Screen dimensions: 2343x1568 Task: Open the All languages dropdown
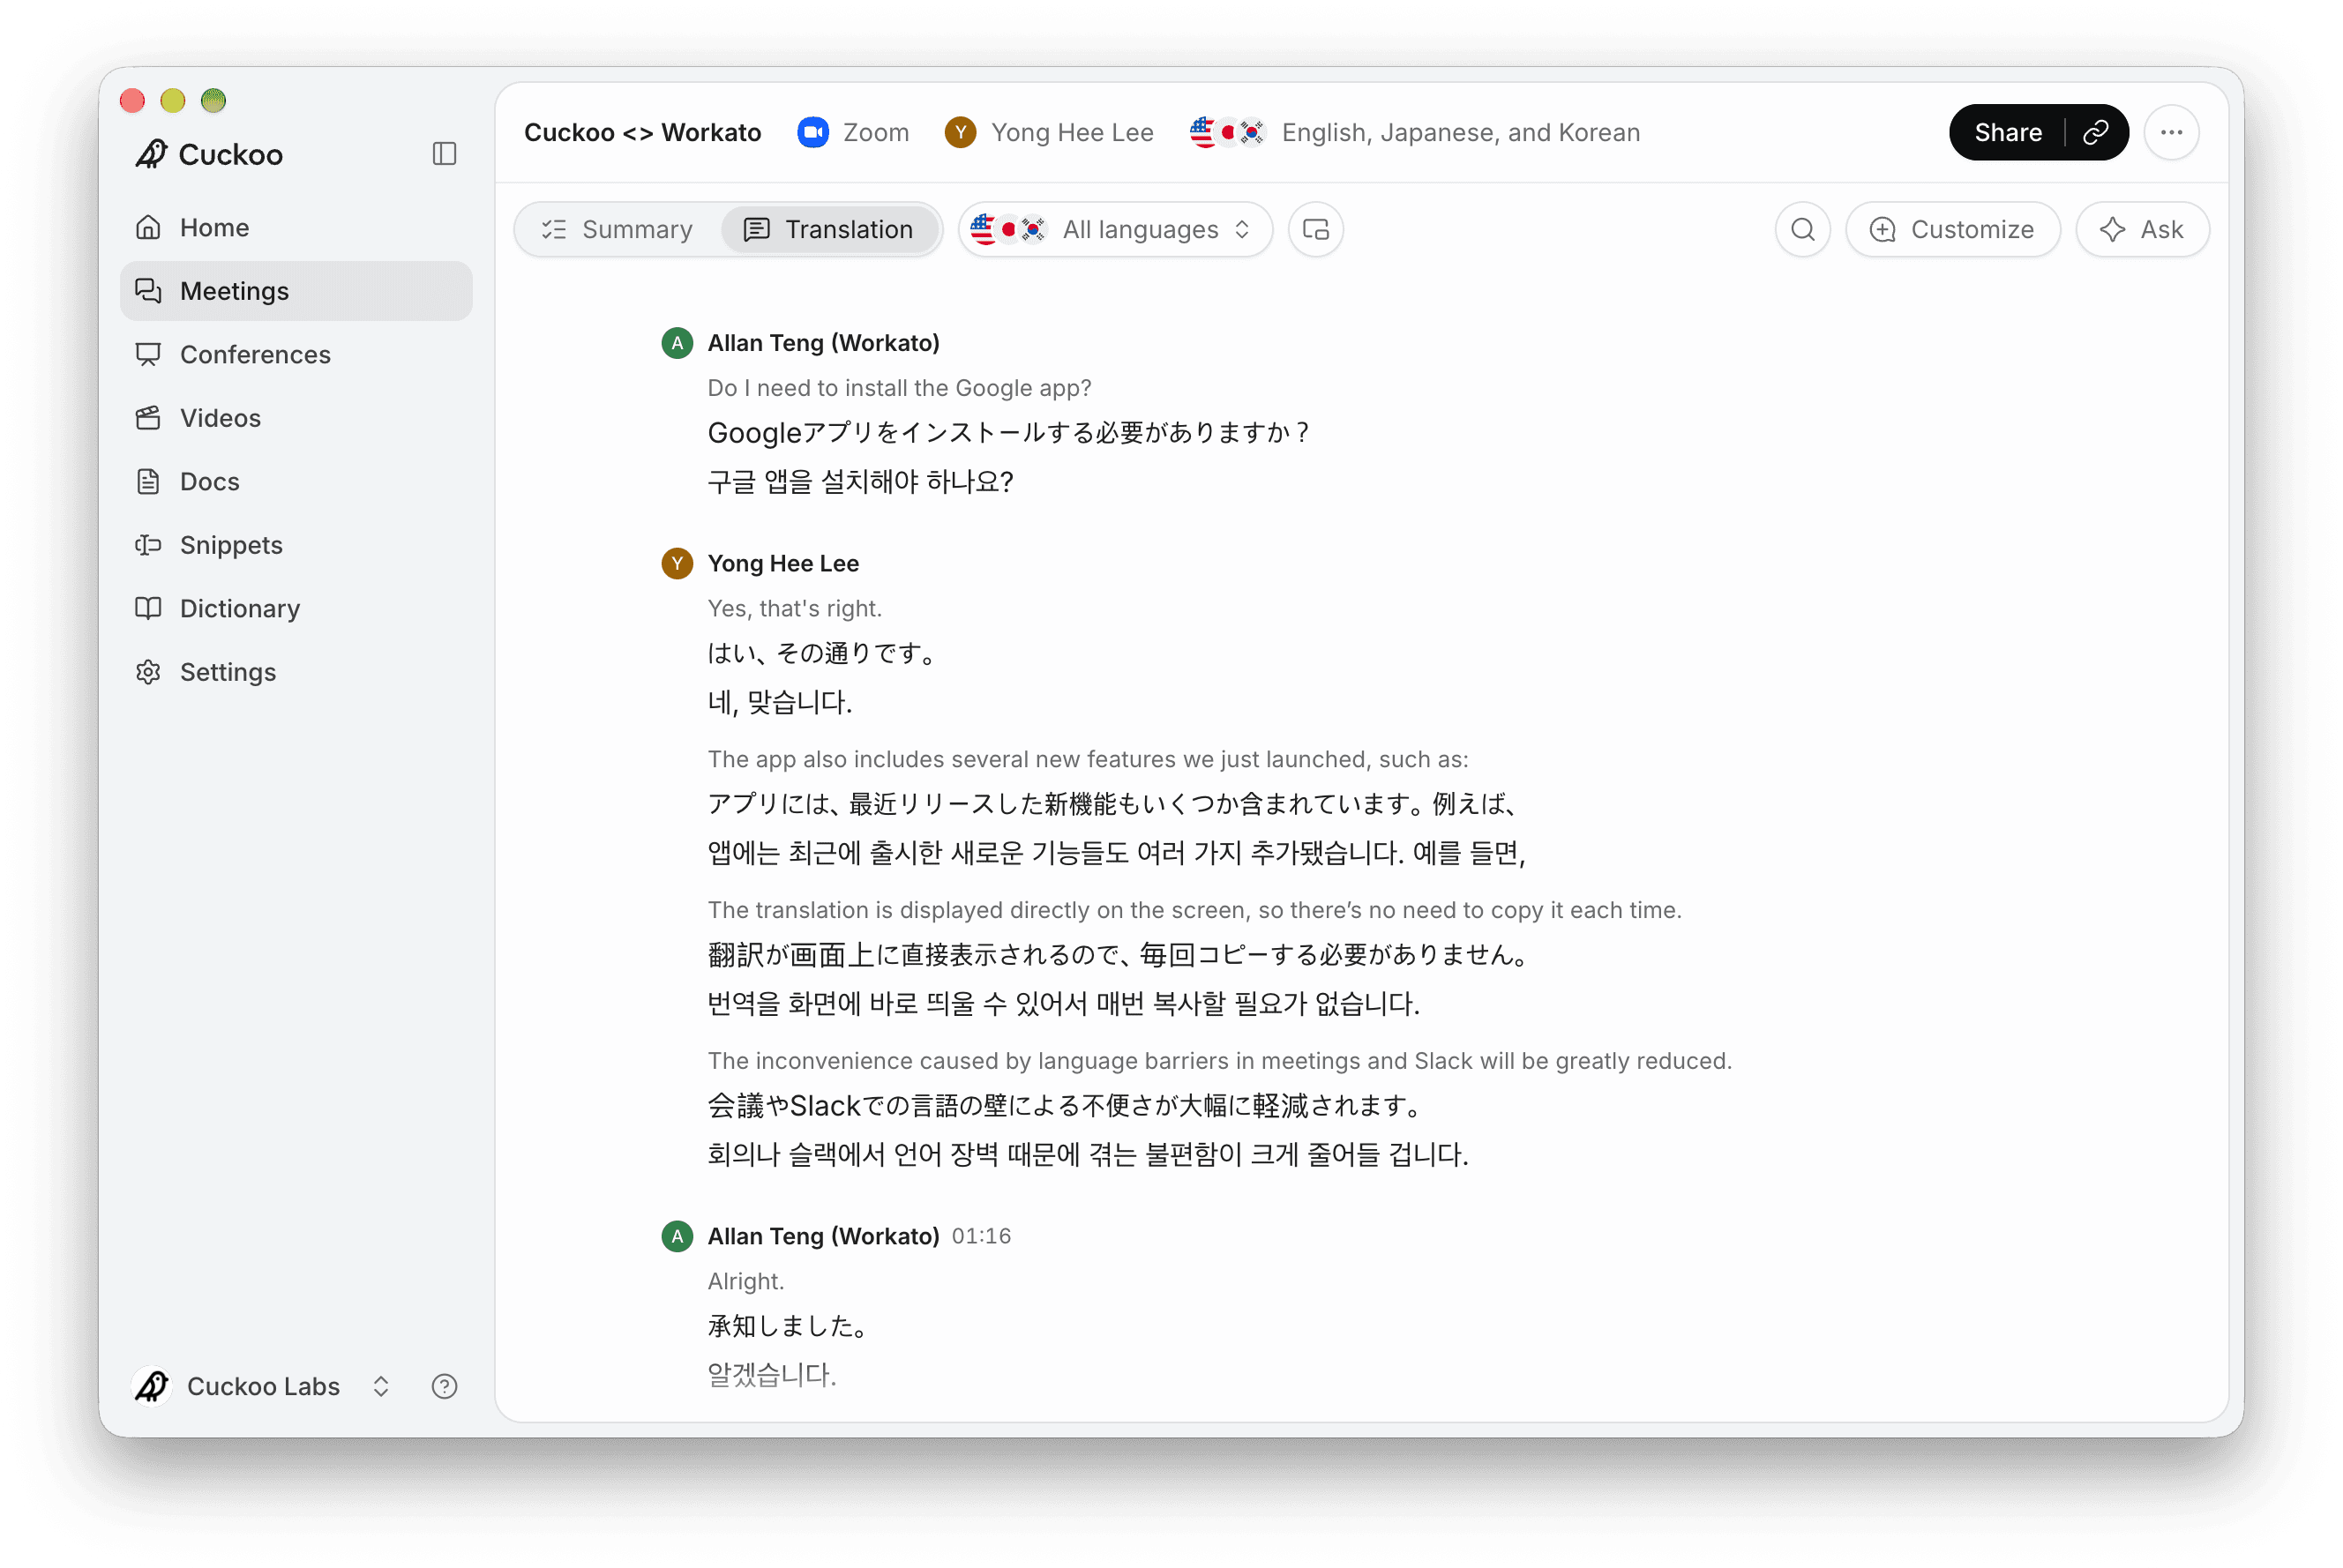pyautogui.click(x=1115, y=229)
